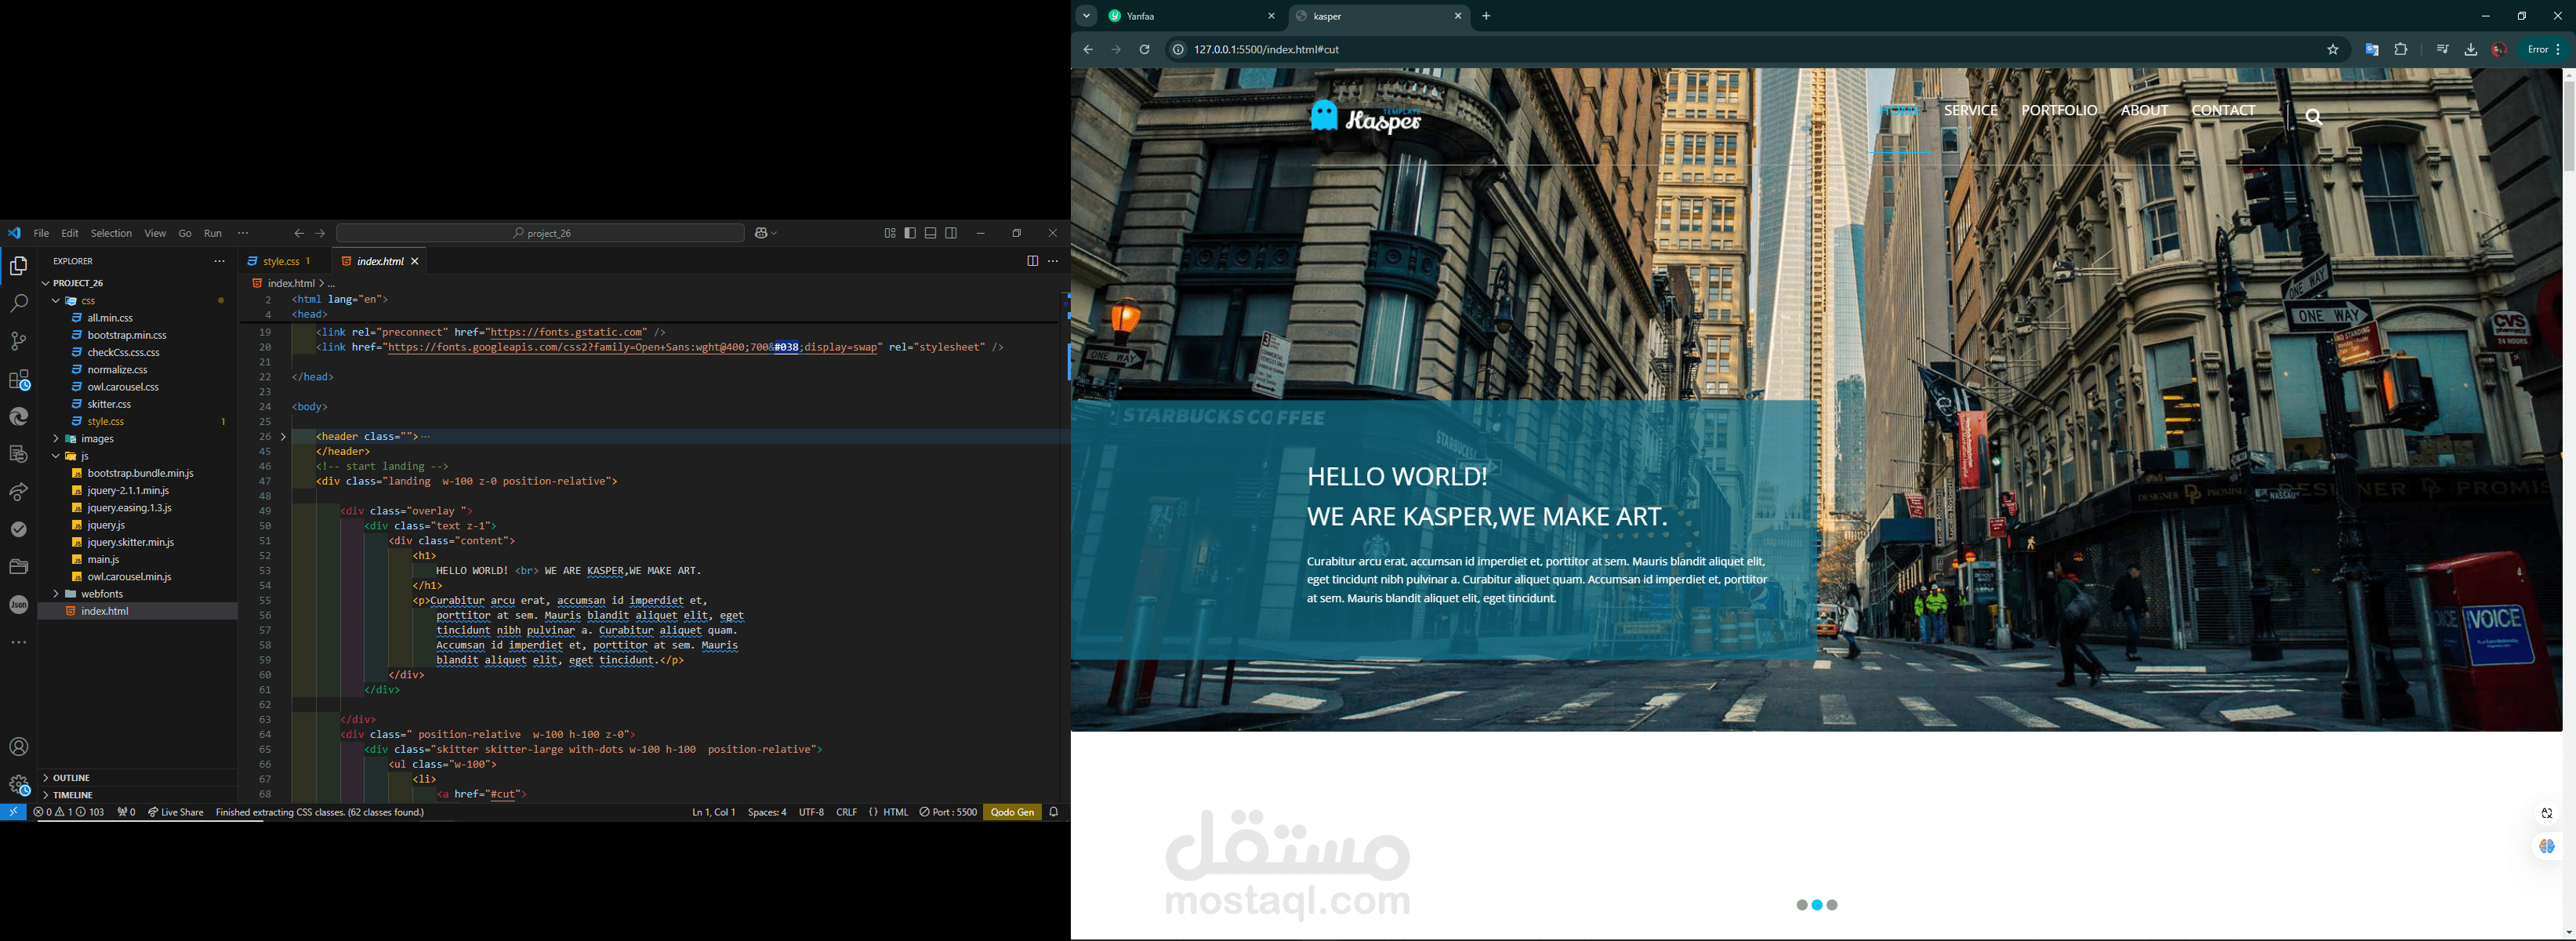Open the Selection menu
Screen dimensions: 2576x941
coord(111,234)
